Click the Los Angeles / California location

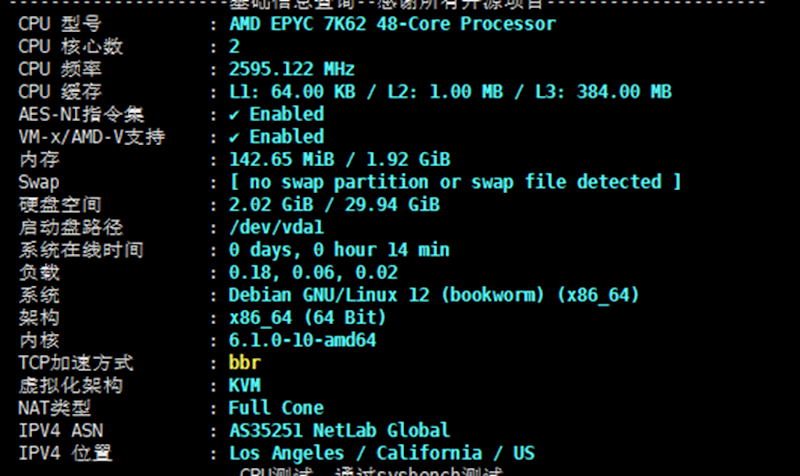click(381, 453)
